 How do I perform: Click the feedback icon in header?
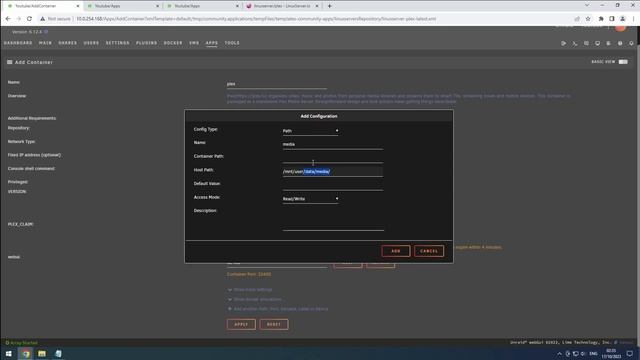586,43
